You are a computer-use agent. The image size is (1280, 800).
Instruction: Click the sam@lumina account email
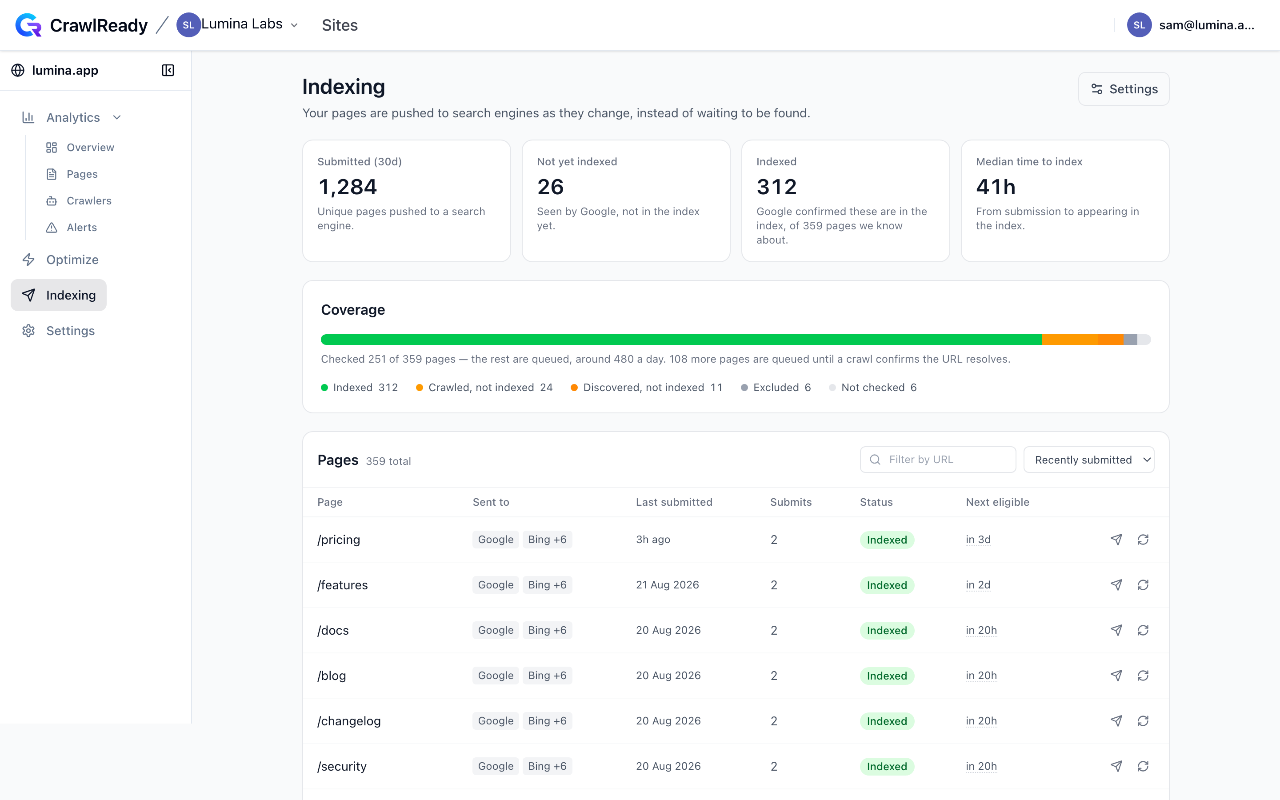click(1207, 25)
